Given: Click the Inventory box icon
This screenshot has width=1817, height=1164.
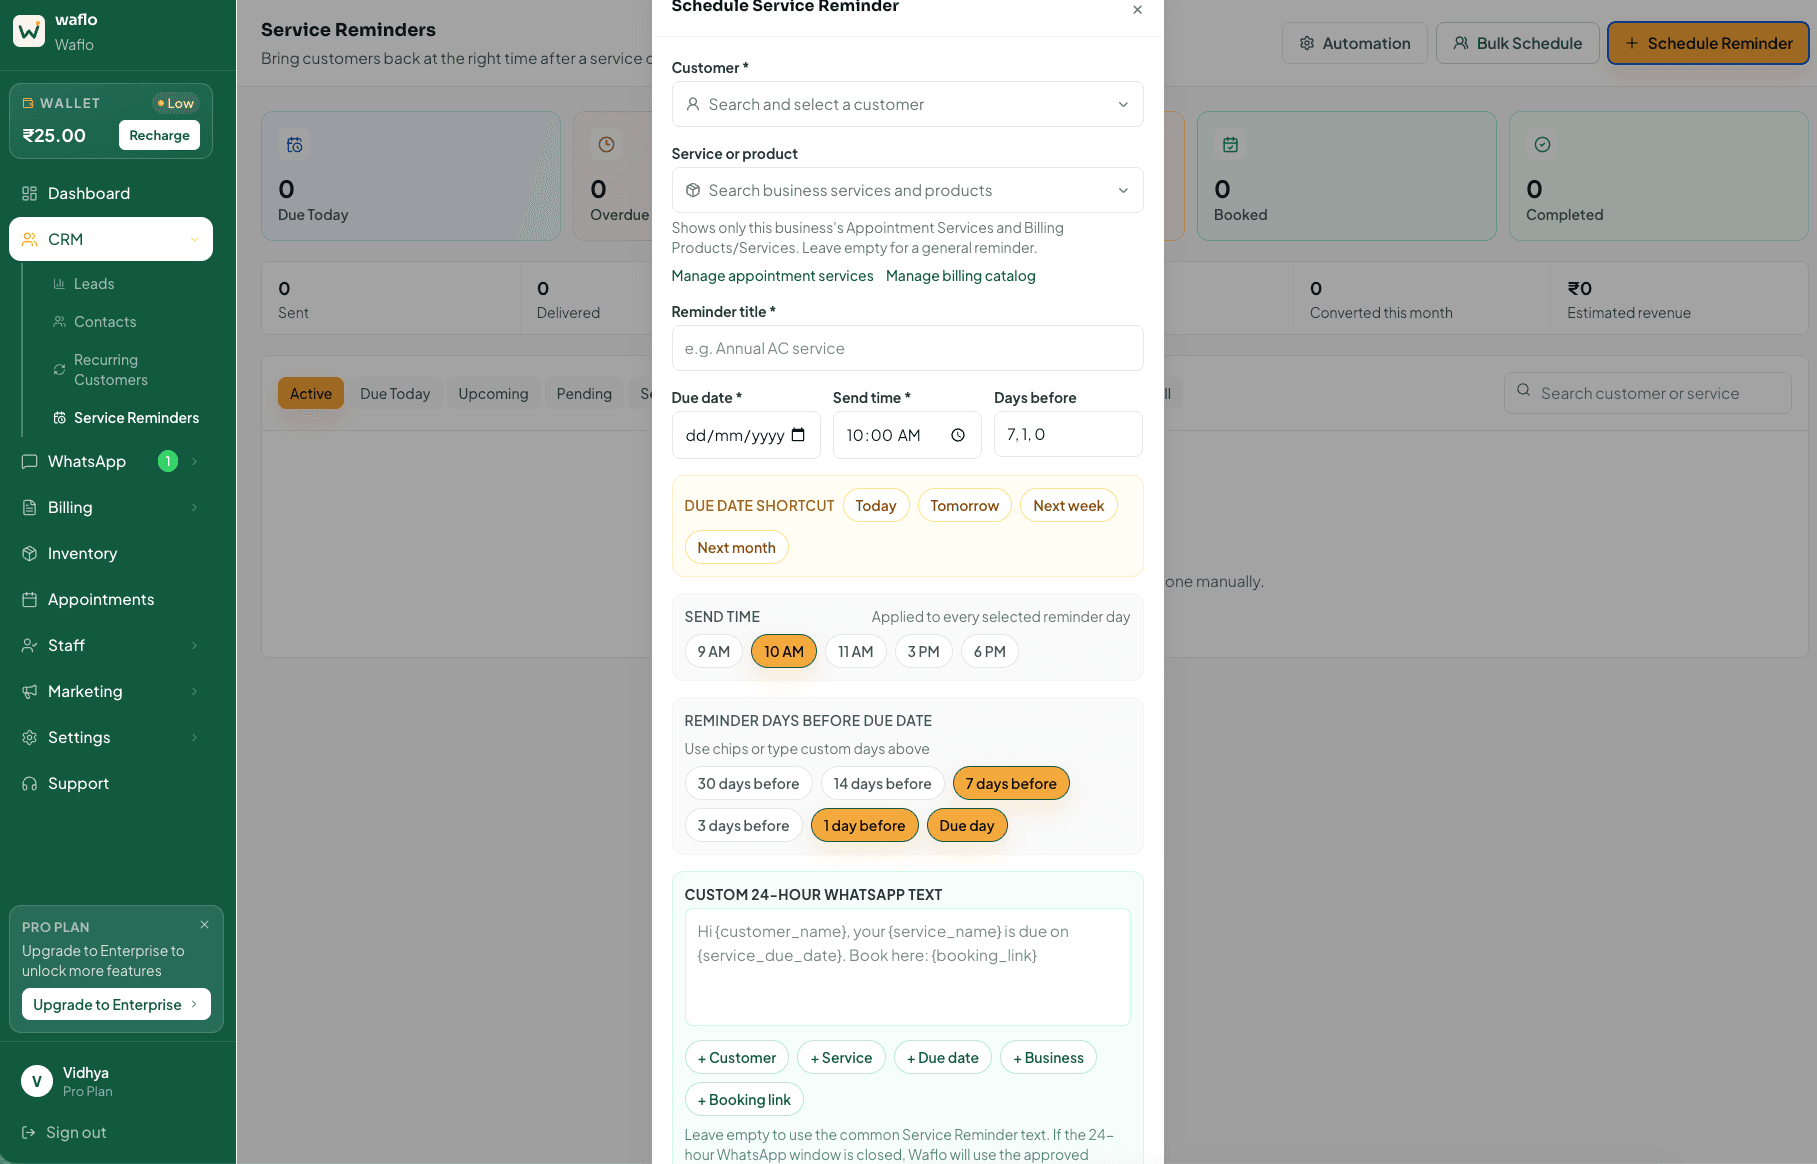Looking at the screenshot, I should (x=30, y=553).
